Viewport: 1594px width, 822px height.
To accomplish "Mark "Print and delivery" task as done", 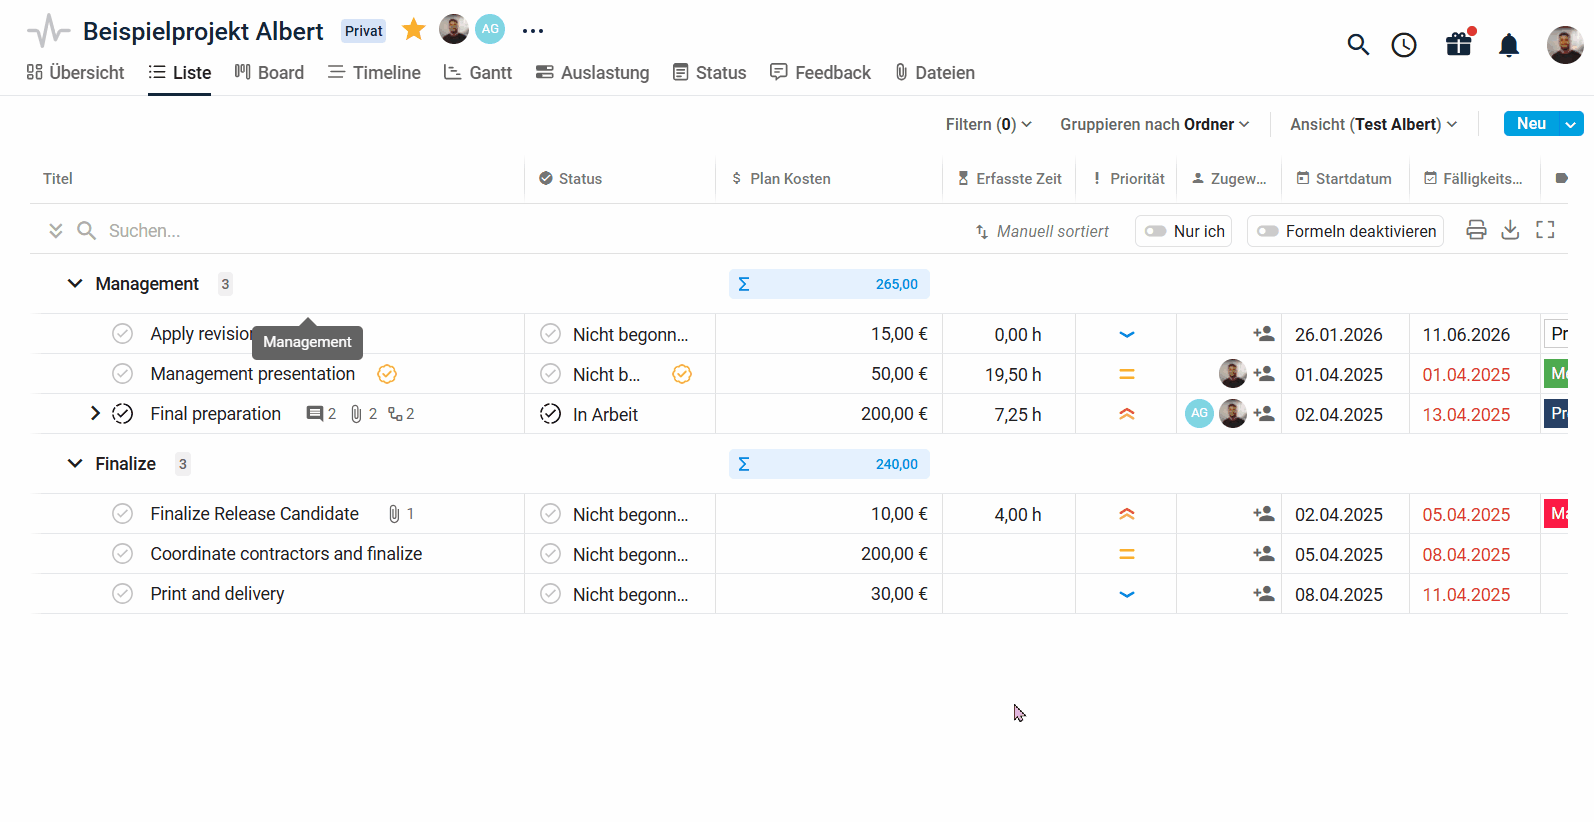I will click(122, 594).
